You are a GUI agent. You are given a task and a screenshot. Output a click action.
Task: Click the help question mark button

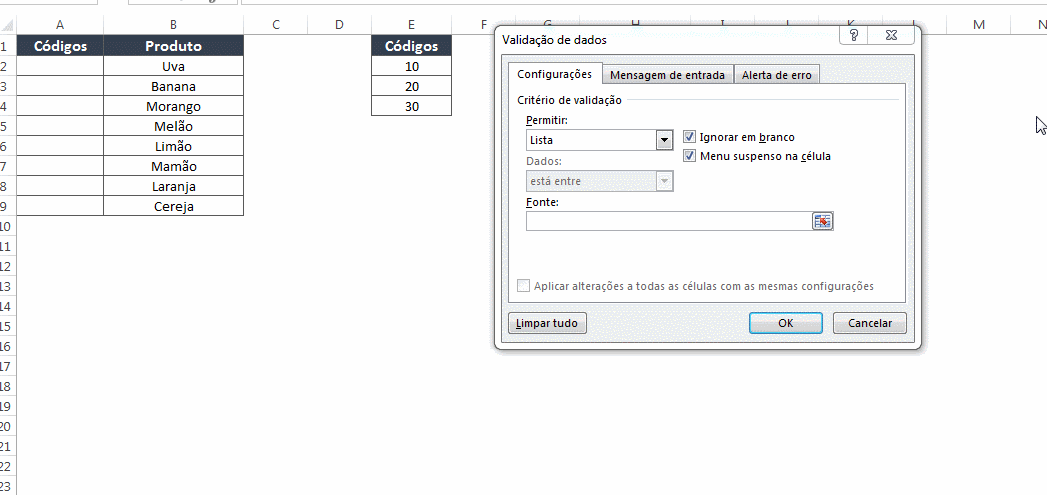(853, 36)
